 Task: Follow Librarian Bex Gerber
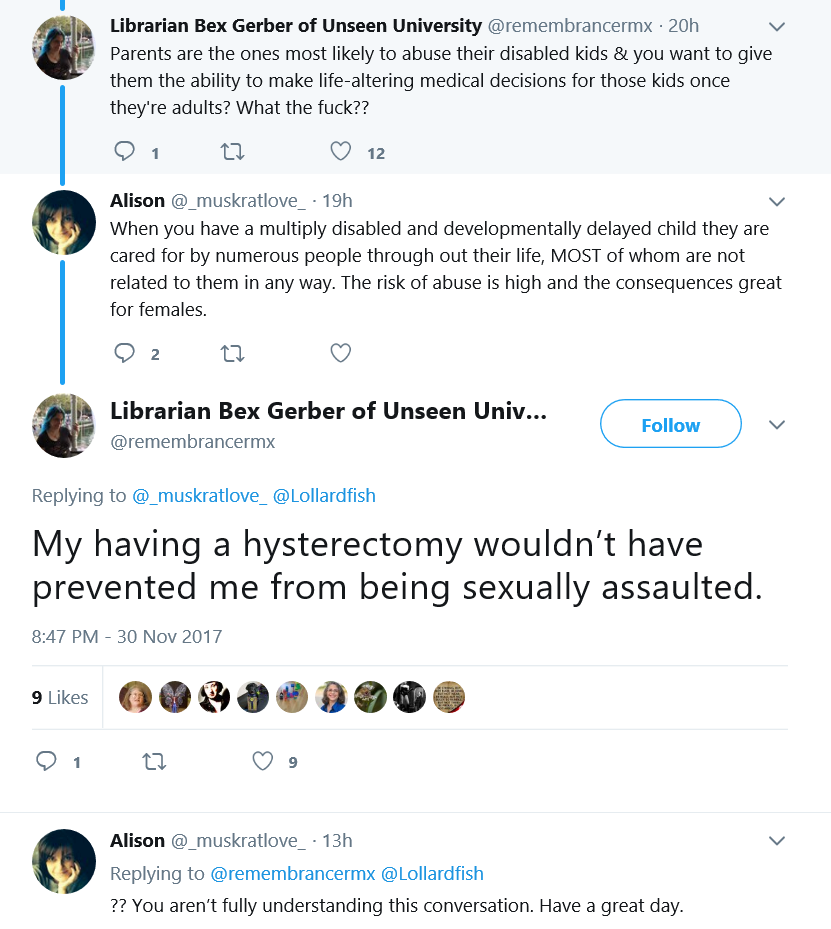click(670, 424)
